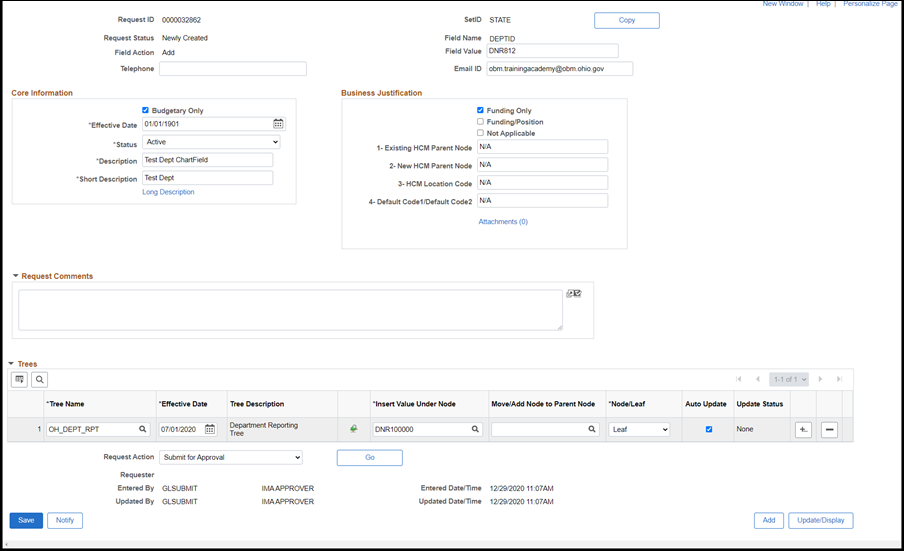Open calendar picker for Core Information Effective Date

click(279, 124)
